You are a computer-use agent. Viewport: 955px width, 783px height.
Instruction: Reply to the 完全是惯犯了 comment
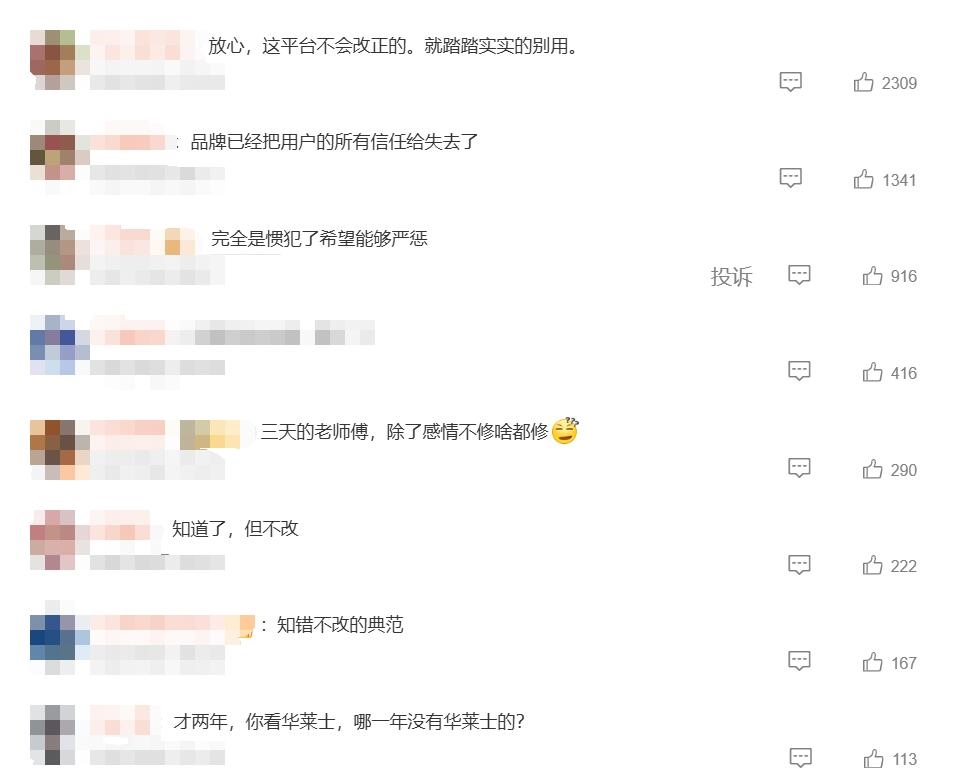(799, 275)
